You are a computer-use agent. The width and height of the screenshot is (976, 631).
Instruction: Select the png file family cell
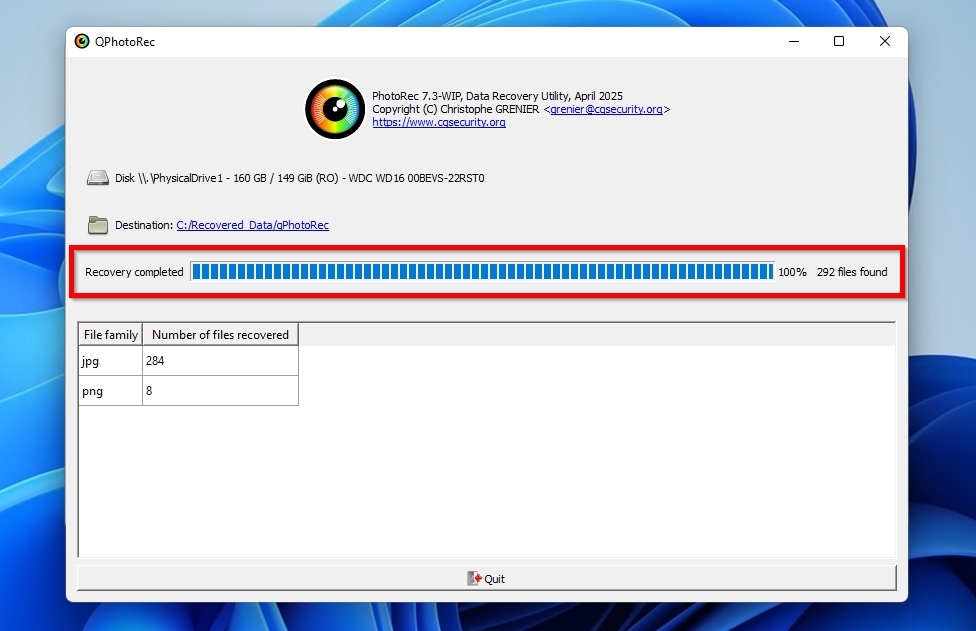pos(111,391)
